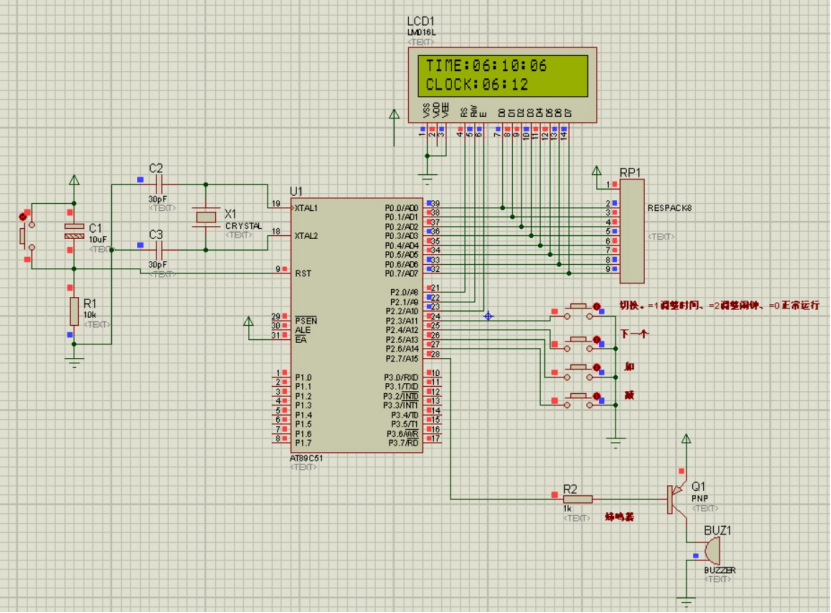The width and height of the screenshot is (831, 613).
Task: Select ground symbol below the LCD
Action: [x=427, y=177]
